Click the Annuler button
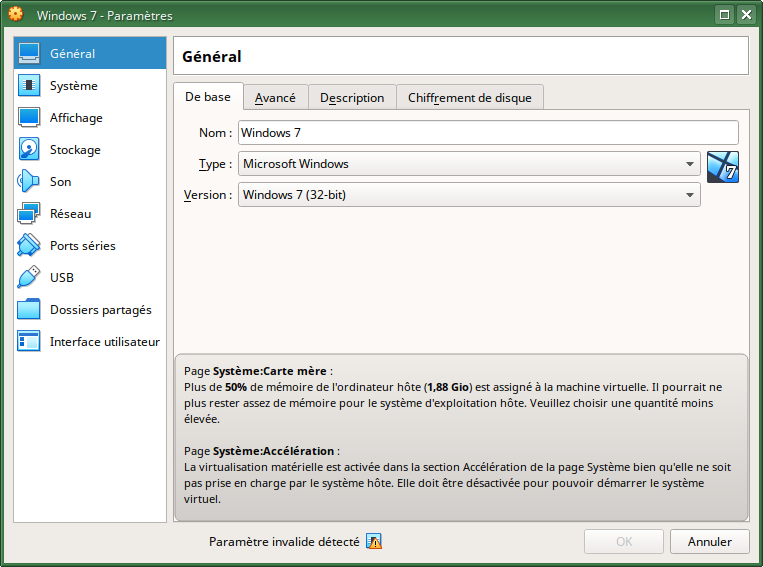 709,542
